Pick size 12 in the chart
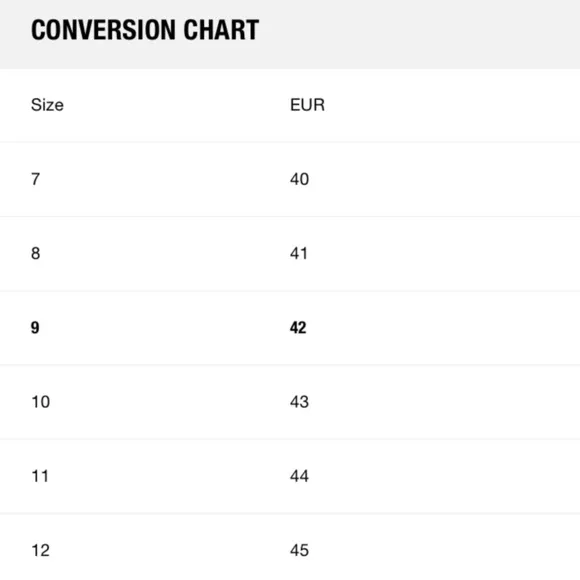The width and height of the screenshot is (580, 580). click(41, 550)
